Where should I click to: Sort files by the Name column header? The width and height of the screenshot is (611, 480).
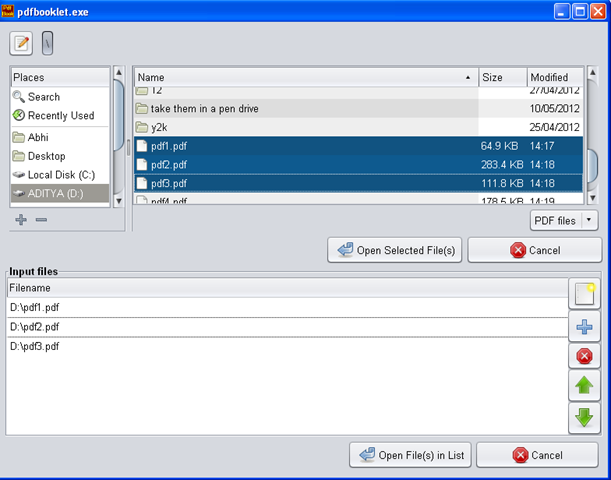306,77
